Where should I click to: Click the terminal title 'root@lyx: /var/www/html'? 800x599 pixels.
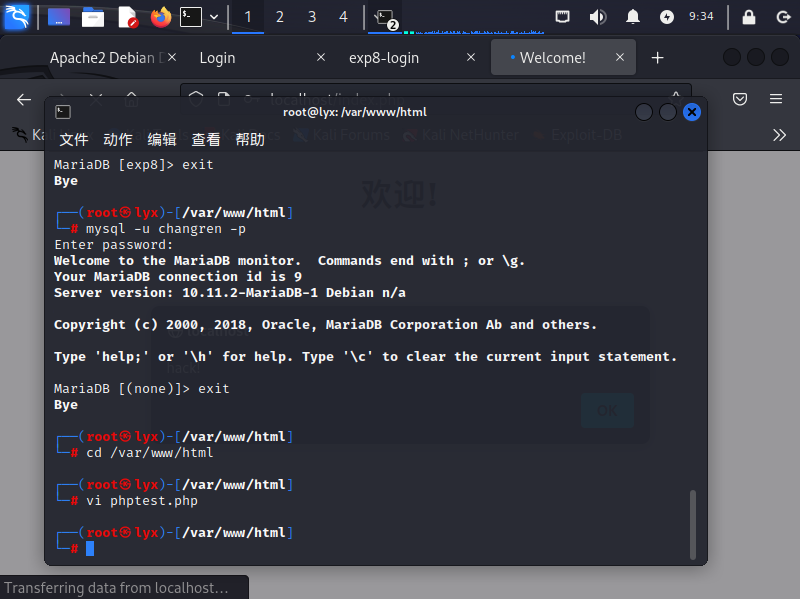coord(355,112)
